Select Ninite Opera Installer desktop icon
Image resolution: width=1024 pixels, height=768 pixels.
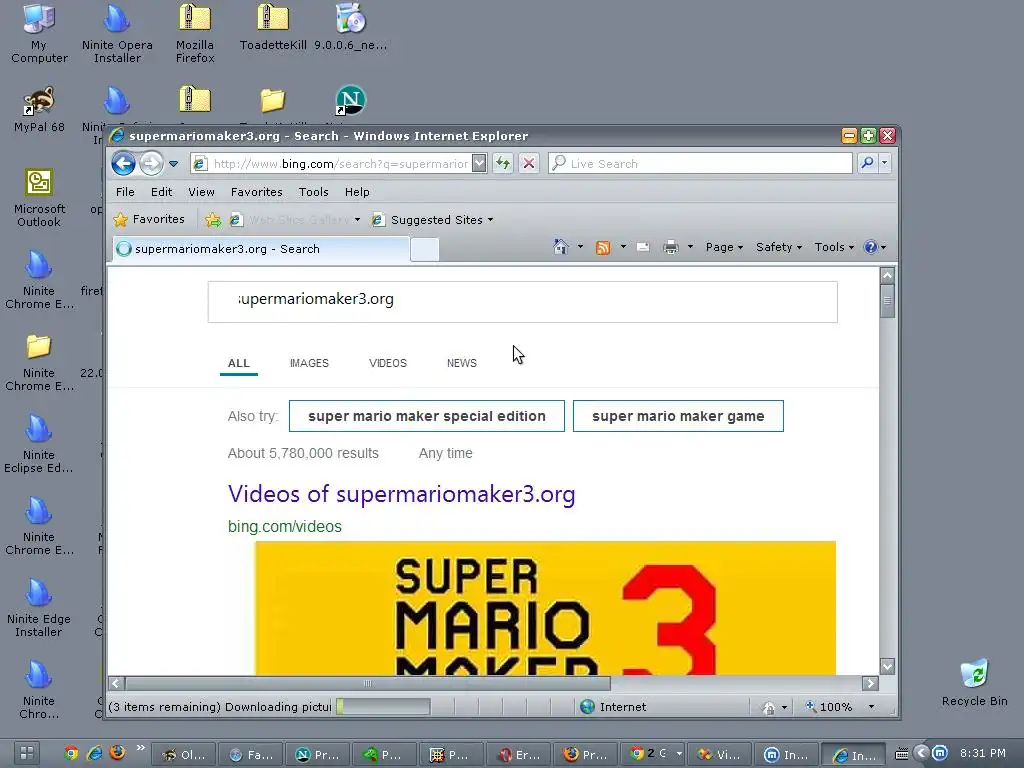117,34
